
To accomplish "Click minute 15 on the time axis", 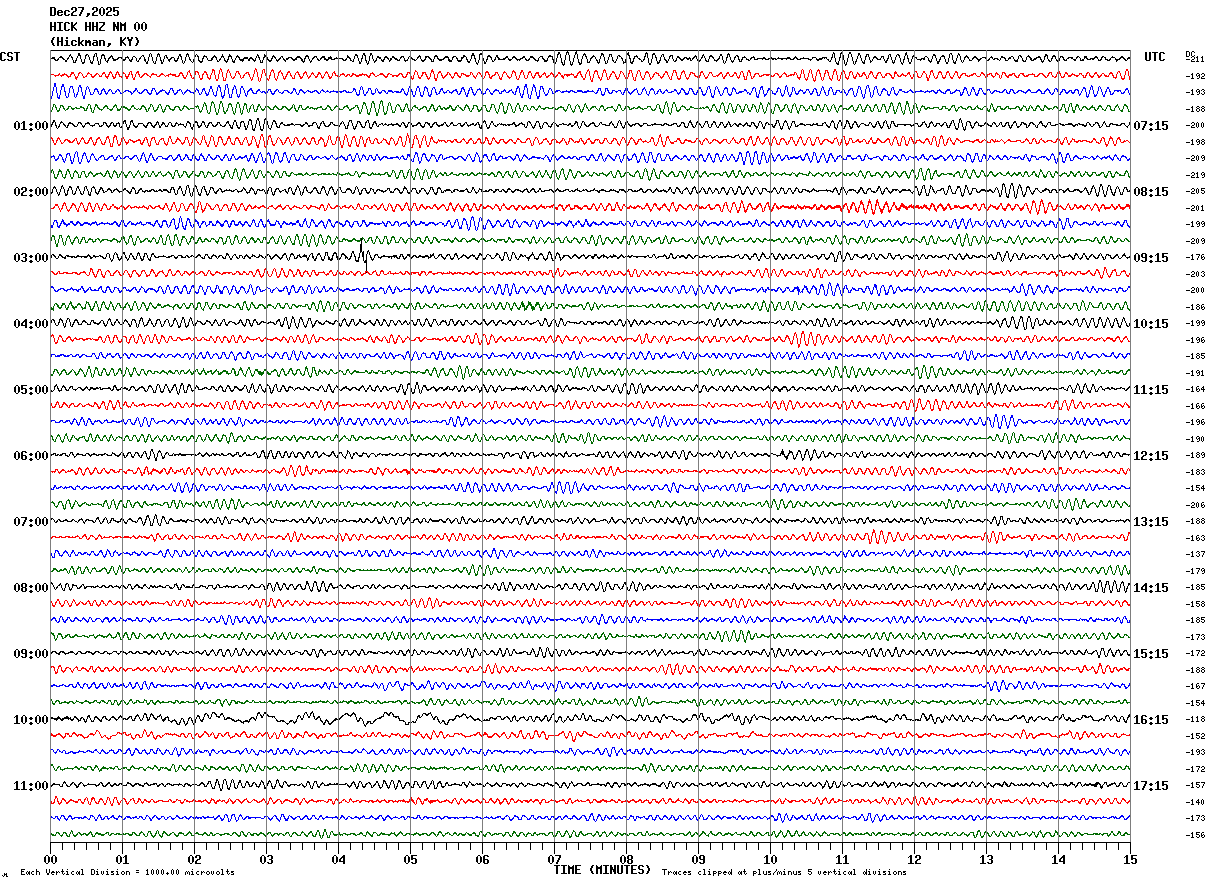I will pyautogui.click(x=1129, y=860).
